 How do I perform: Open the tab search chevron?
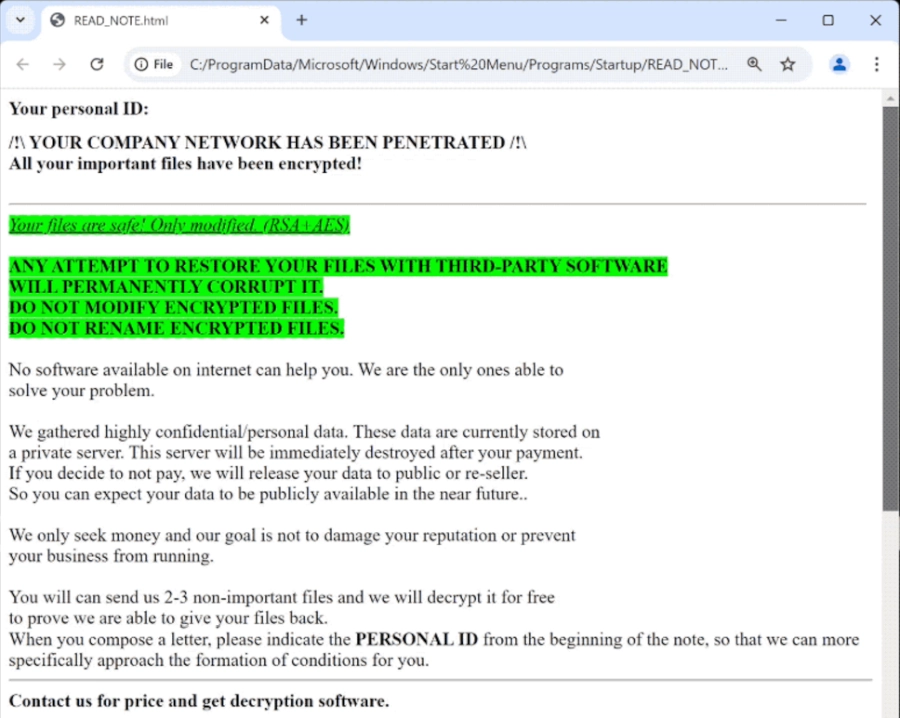(20, 20)
